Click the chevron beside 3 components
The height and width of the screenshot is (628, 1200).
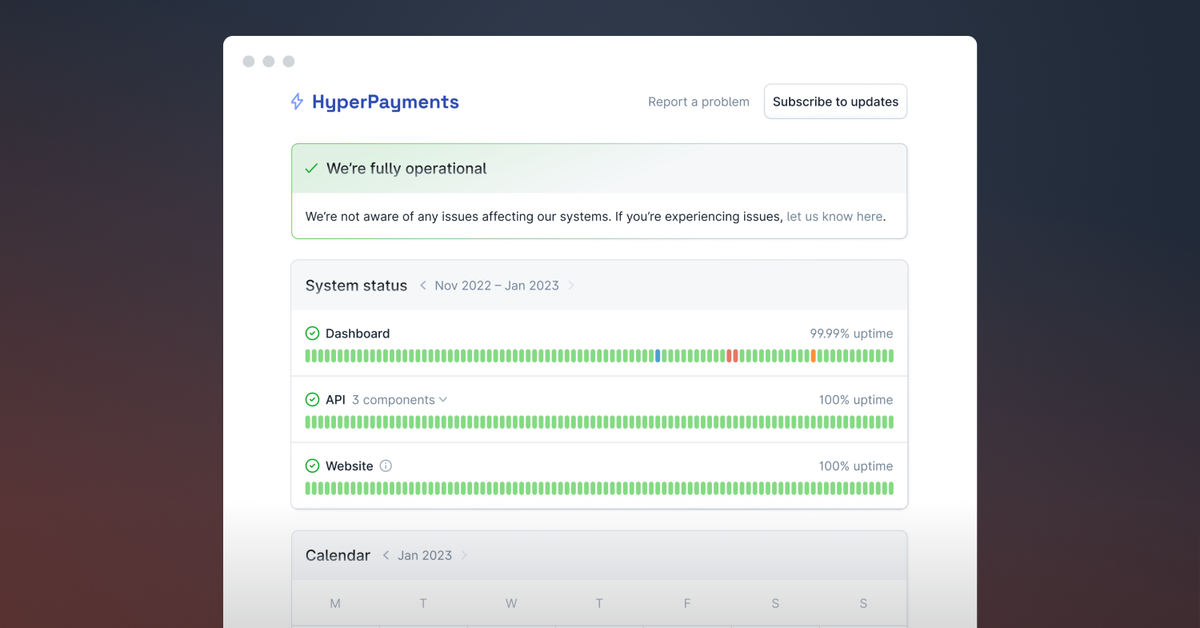[442, 399]
